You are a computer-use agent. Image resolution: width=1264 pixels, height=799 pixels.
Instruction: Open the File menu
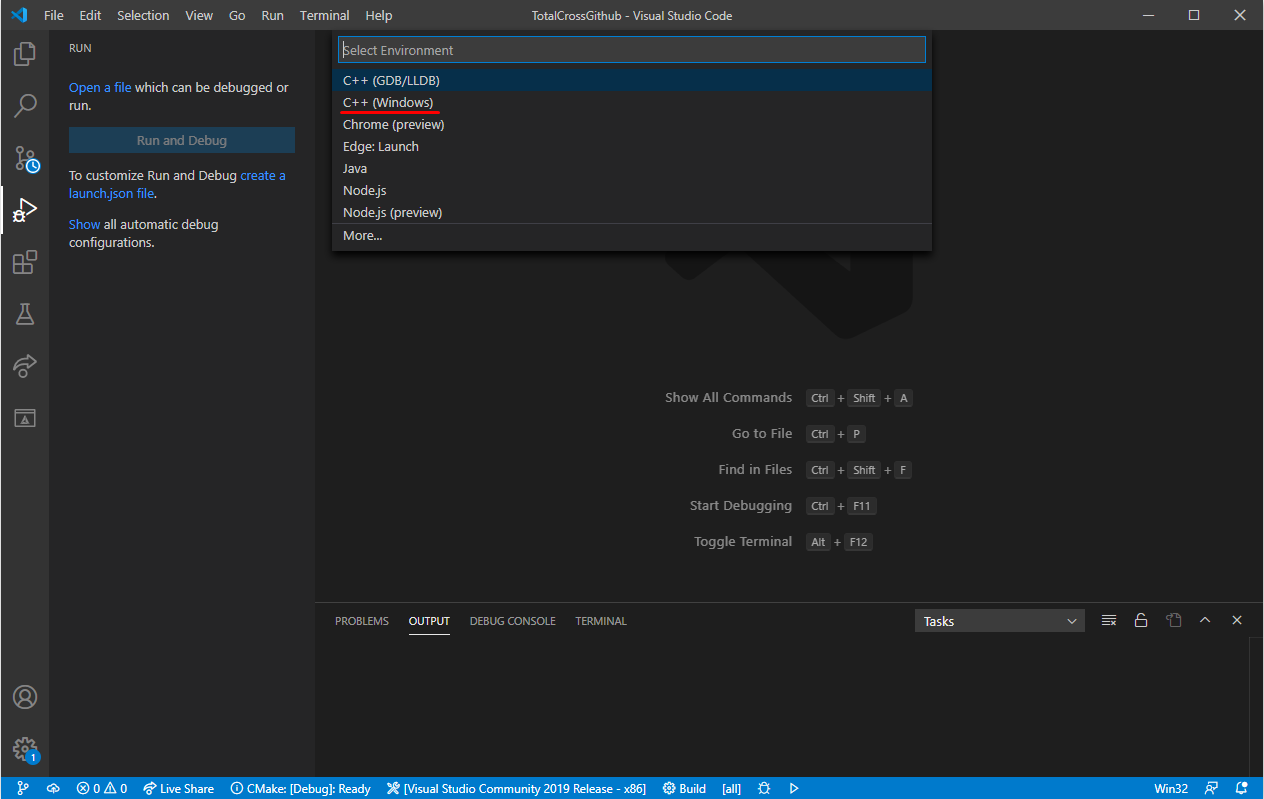tap(54, 15)
